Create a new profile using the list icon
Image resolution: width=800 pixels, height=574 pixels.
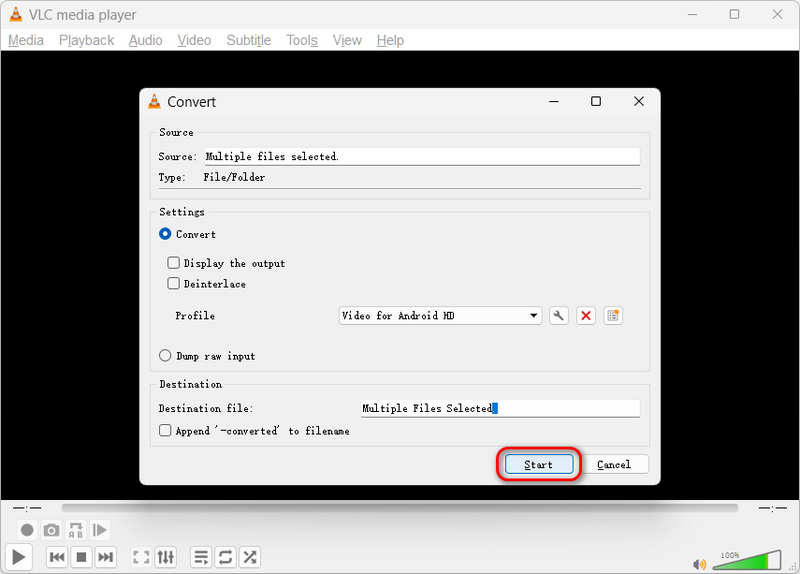pos(613,315)
